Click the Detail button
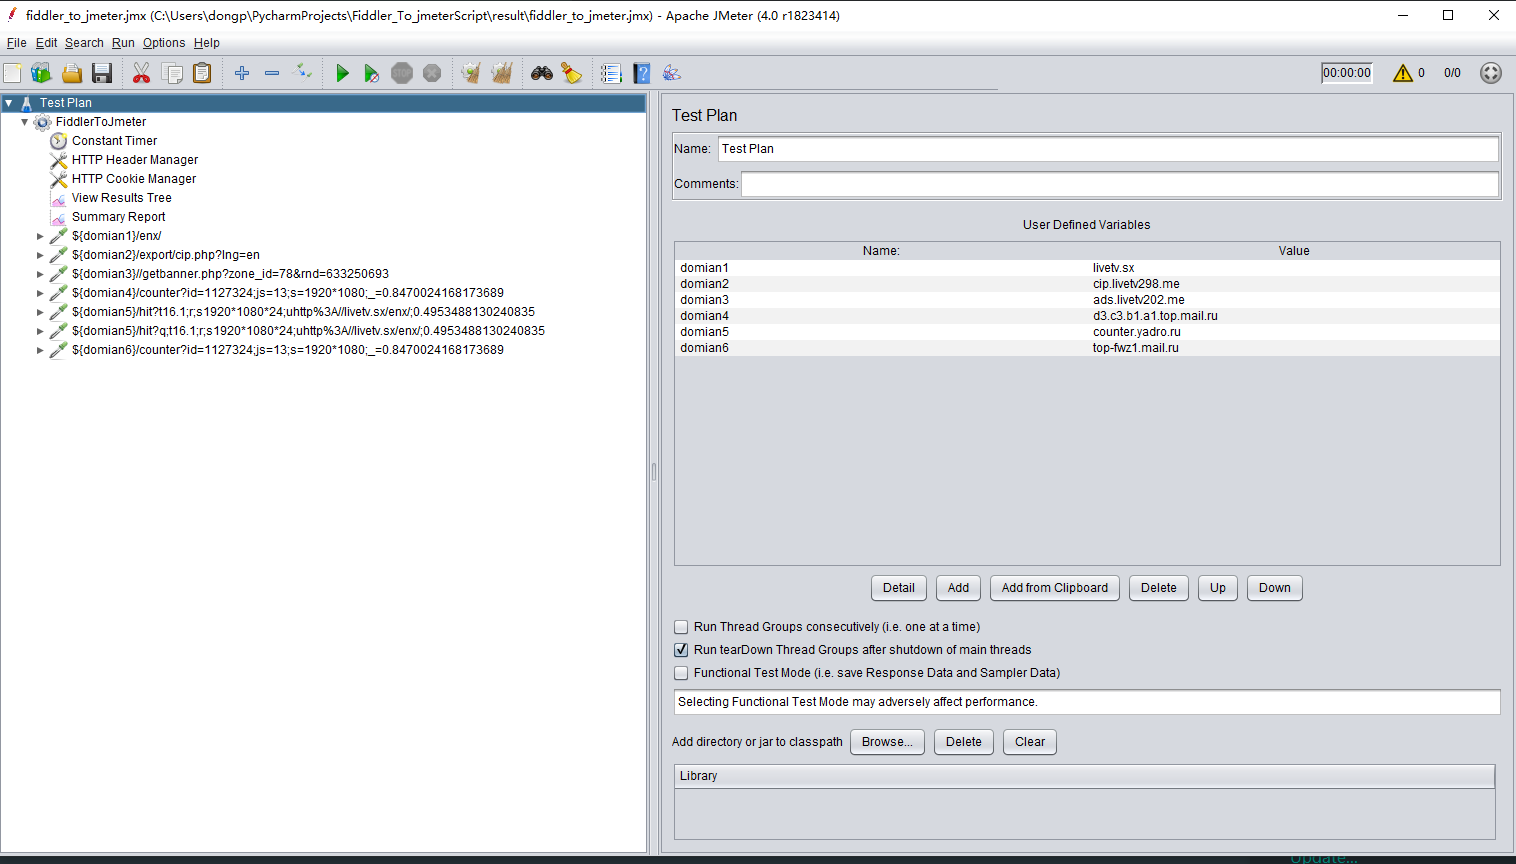The height and width of the screenshot is (864, 1516). coord(899,588)
